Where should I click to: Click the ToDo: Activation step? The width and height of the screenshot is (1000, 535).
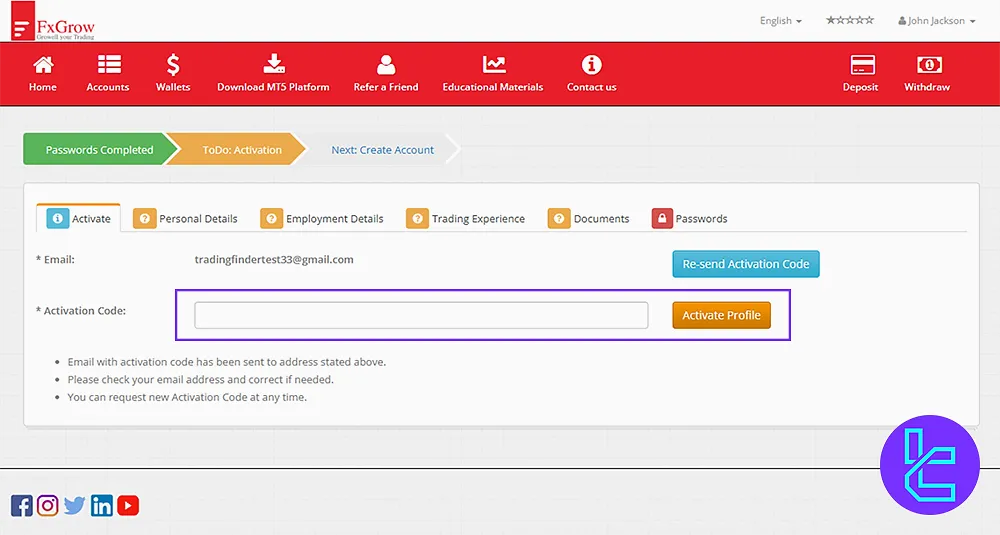[242, 150]
